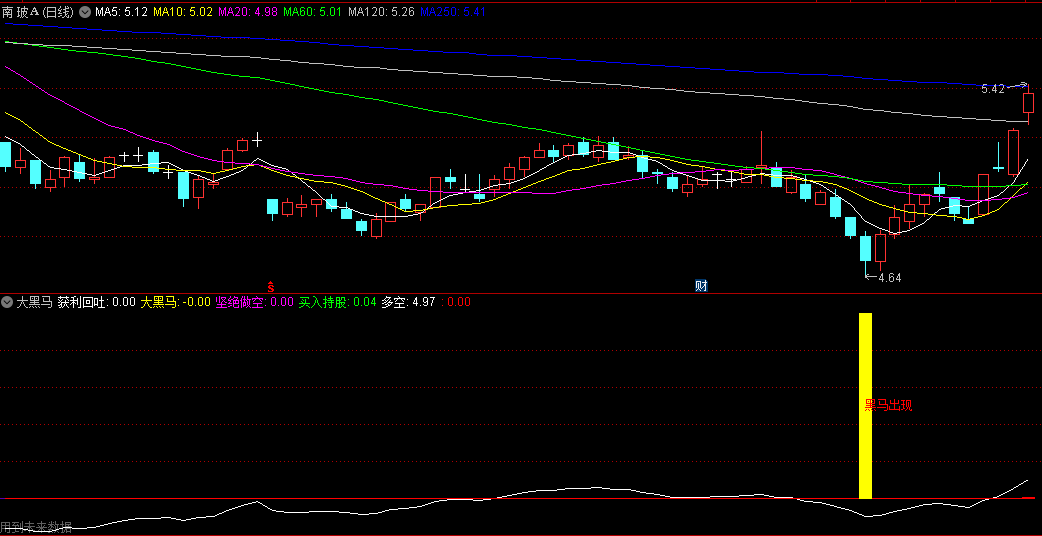Viewport: 1042px width, 536px height.
Task: Click the cyan candlestick at the 4.64 low
Action: pyautogui.click(x=865, y=249)
